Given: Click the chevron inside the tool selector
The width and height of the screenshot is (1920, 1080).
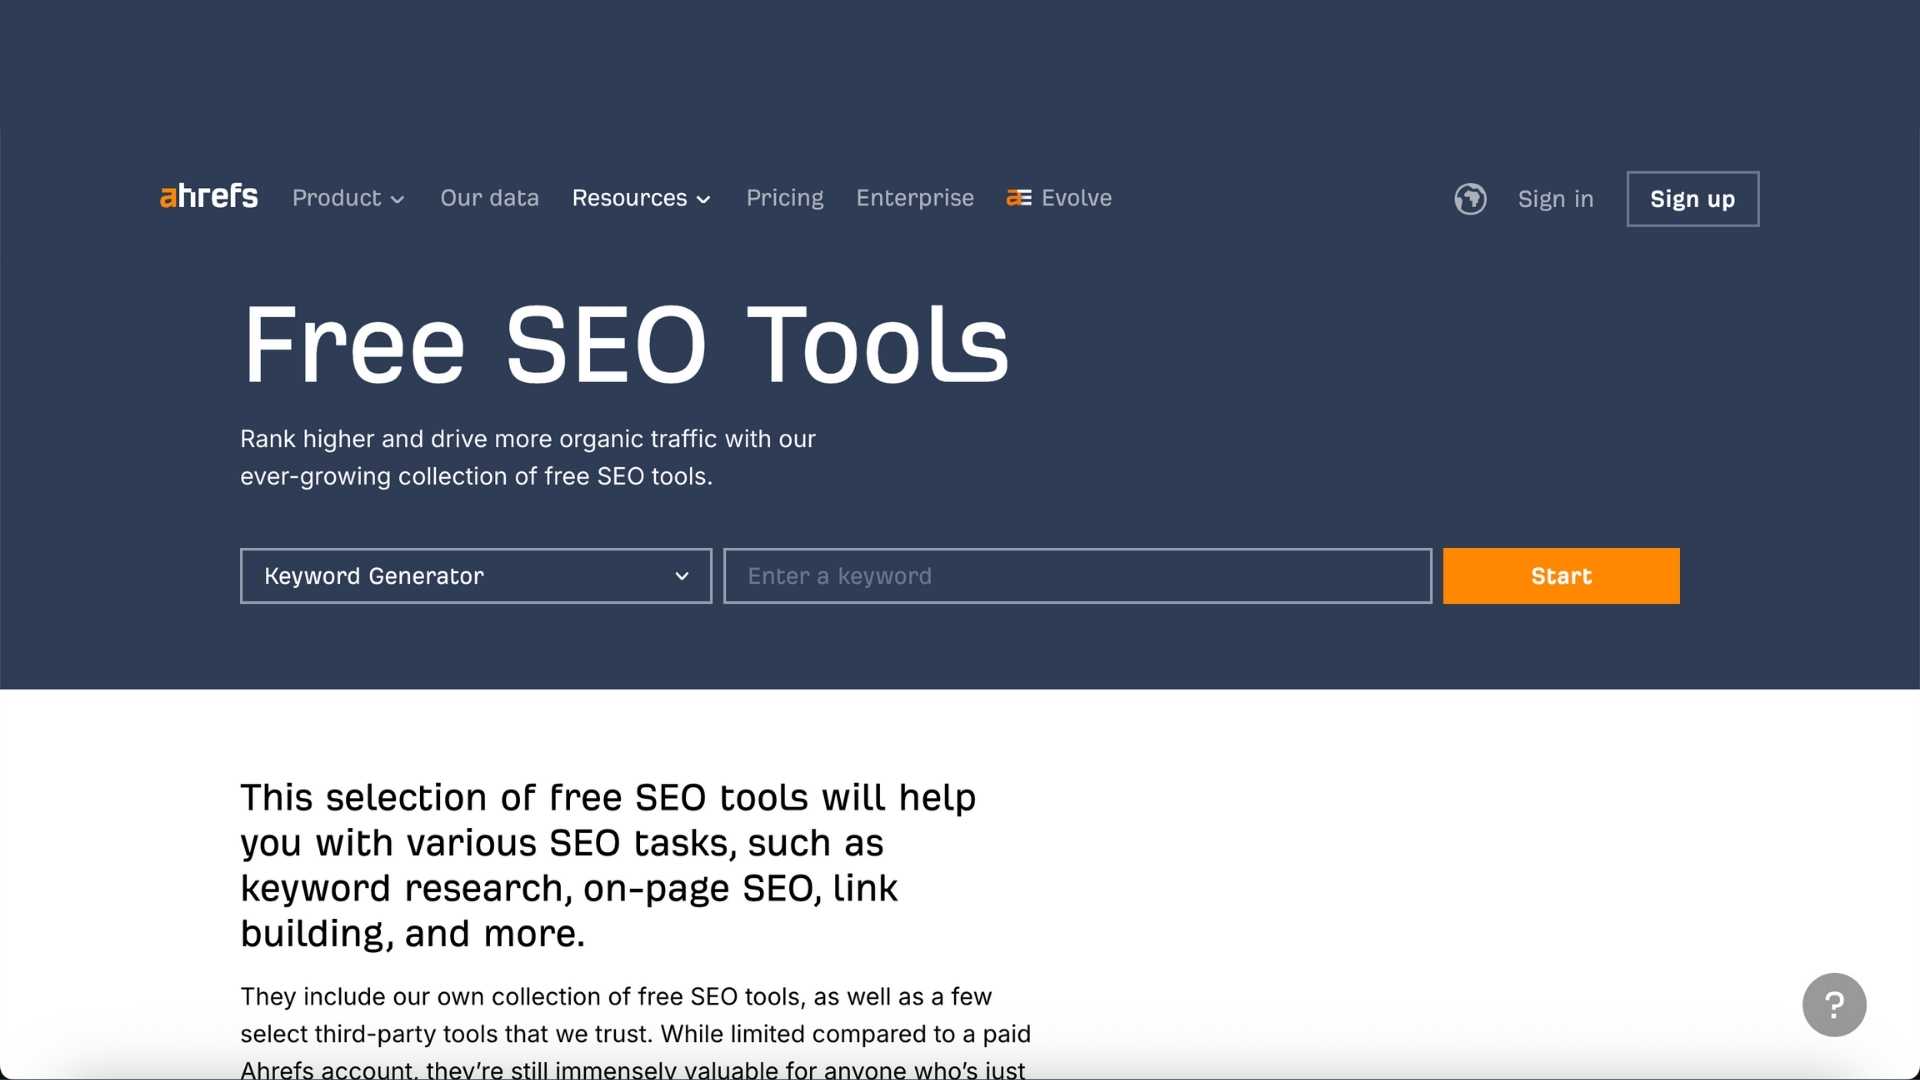Looking at the screenshot, I should tap(681, 576).
